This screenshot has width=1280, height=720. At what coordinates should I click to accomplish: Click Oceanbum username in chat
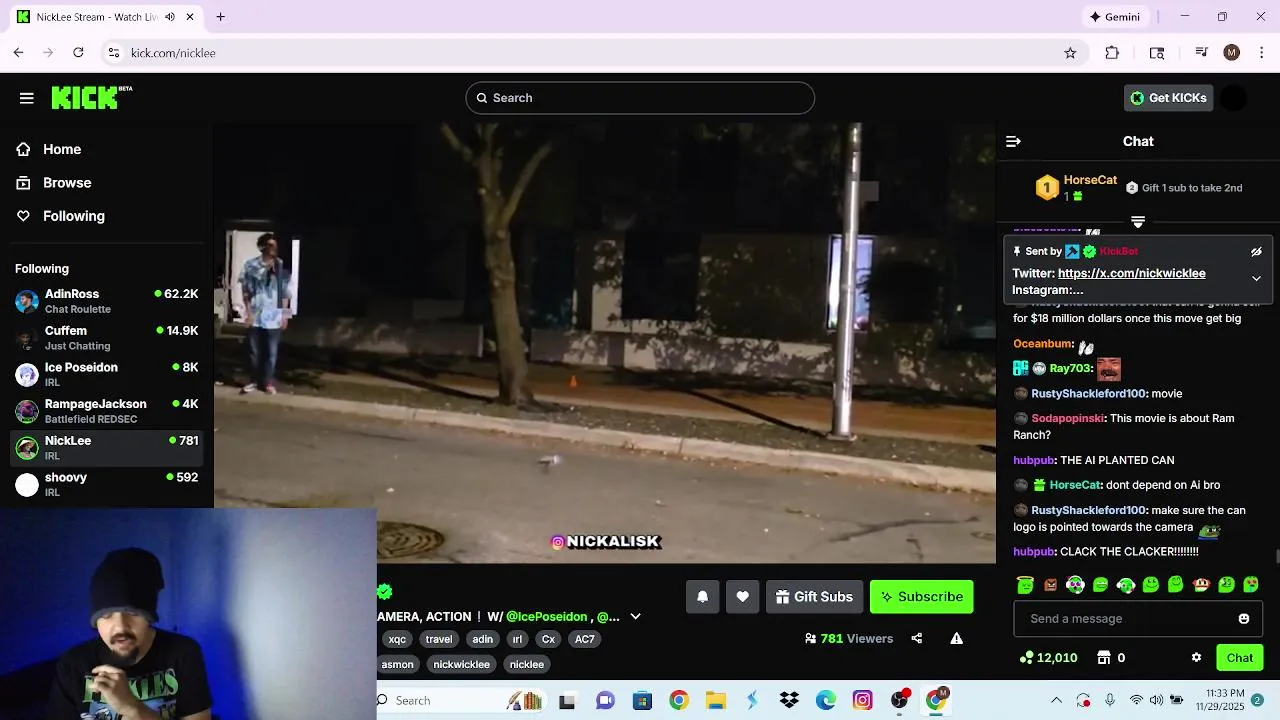tap(1043, 344)
